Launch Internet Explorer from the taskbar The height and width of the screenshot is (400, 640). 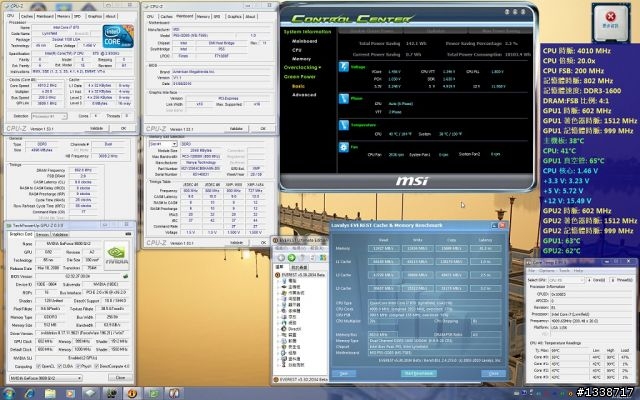coord(29,393)
